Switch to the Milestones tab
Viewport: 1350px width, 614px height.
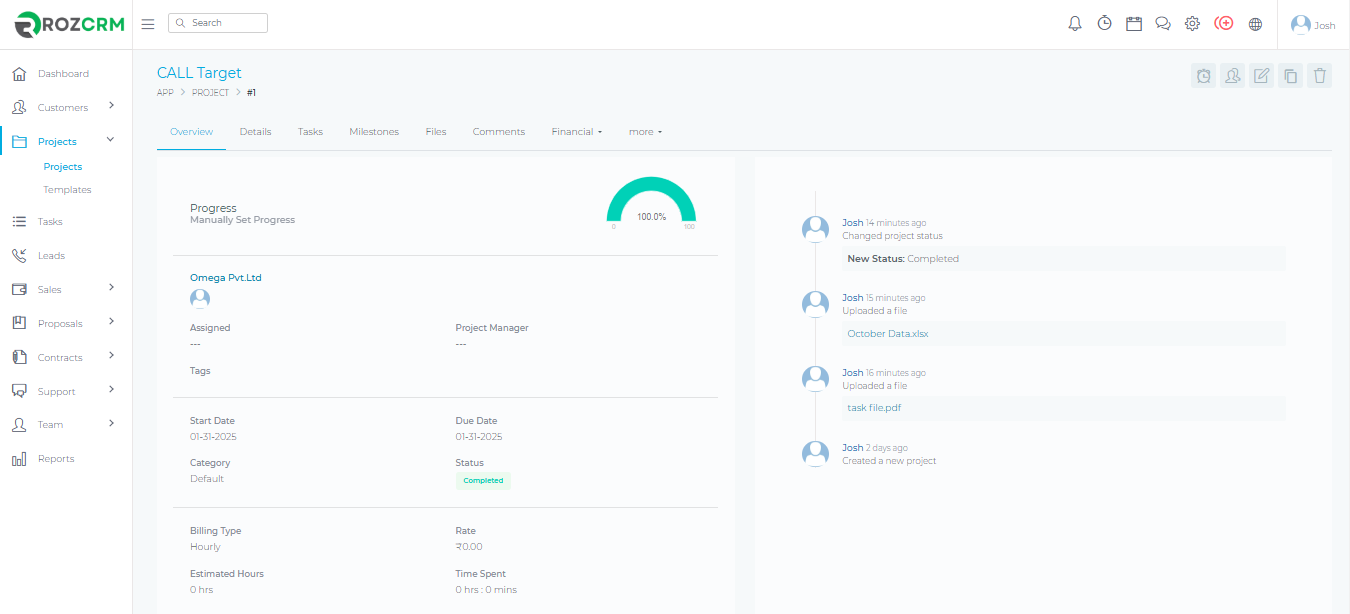pyautogui.click(x=374, y=132)
